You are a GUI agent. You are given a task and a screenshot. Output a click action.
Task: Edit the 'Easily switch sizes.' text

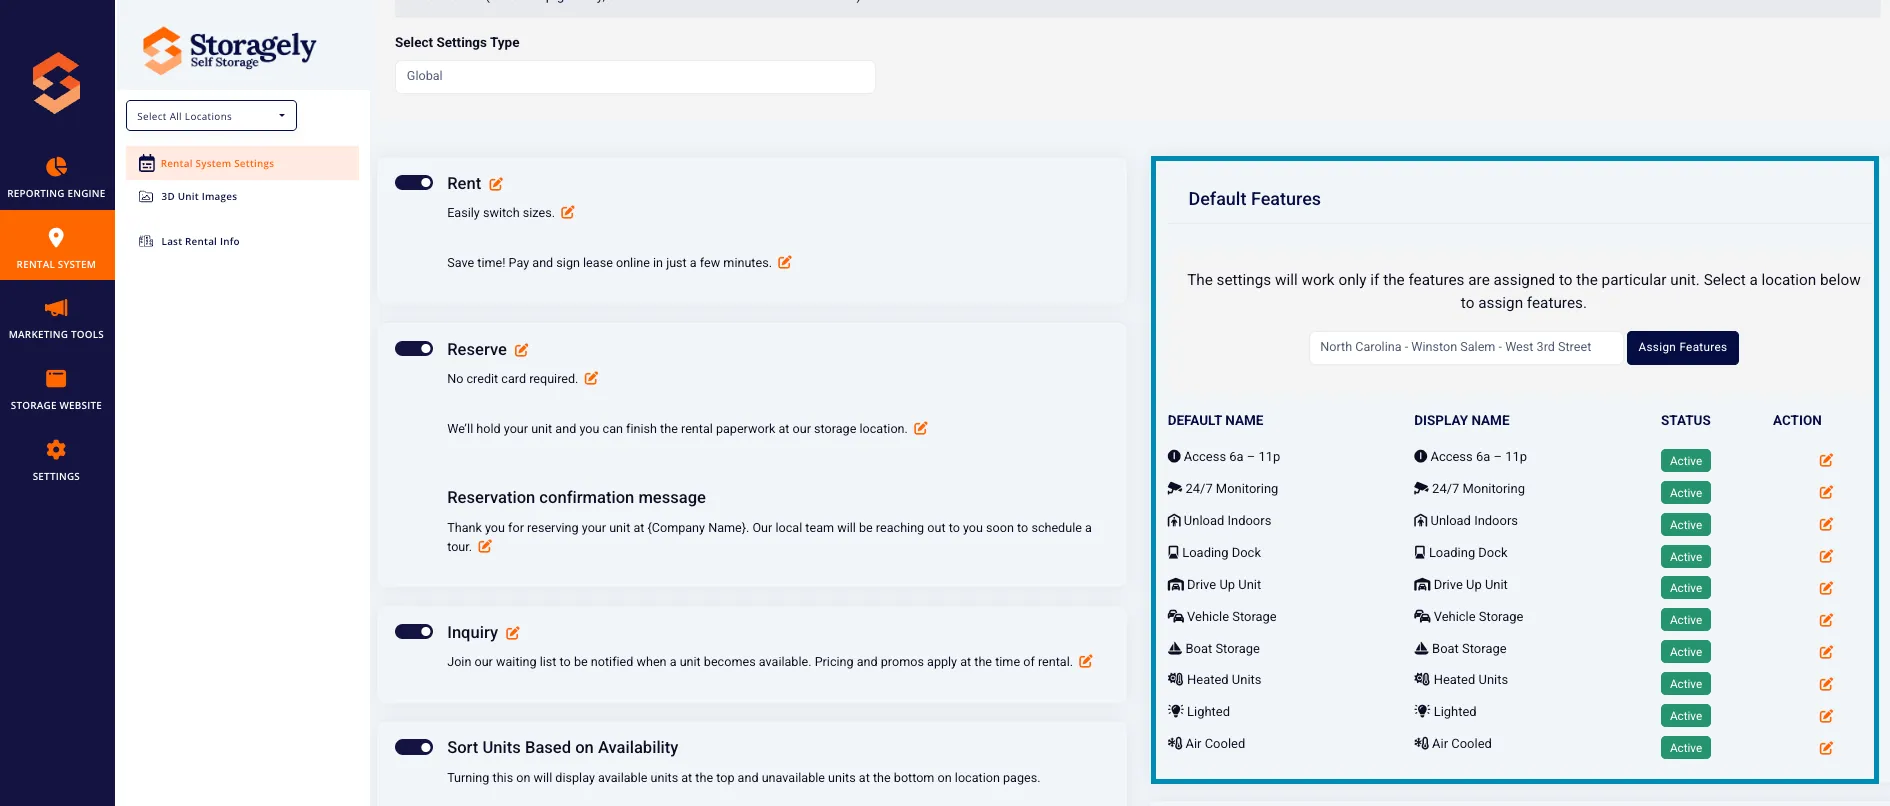[568, 212]
